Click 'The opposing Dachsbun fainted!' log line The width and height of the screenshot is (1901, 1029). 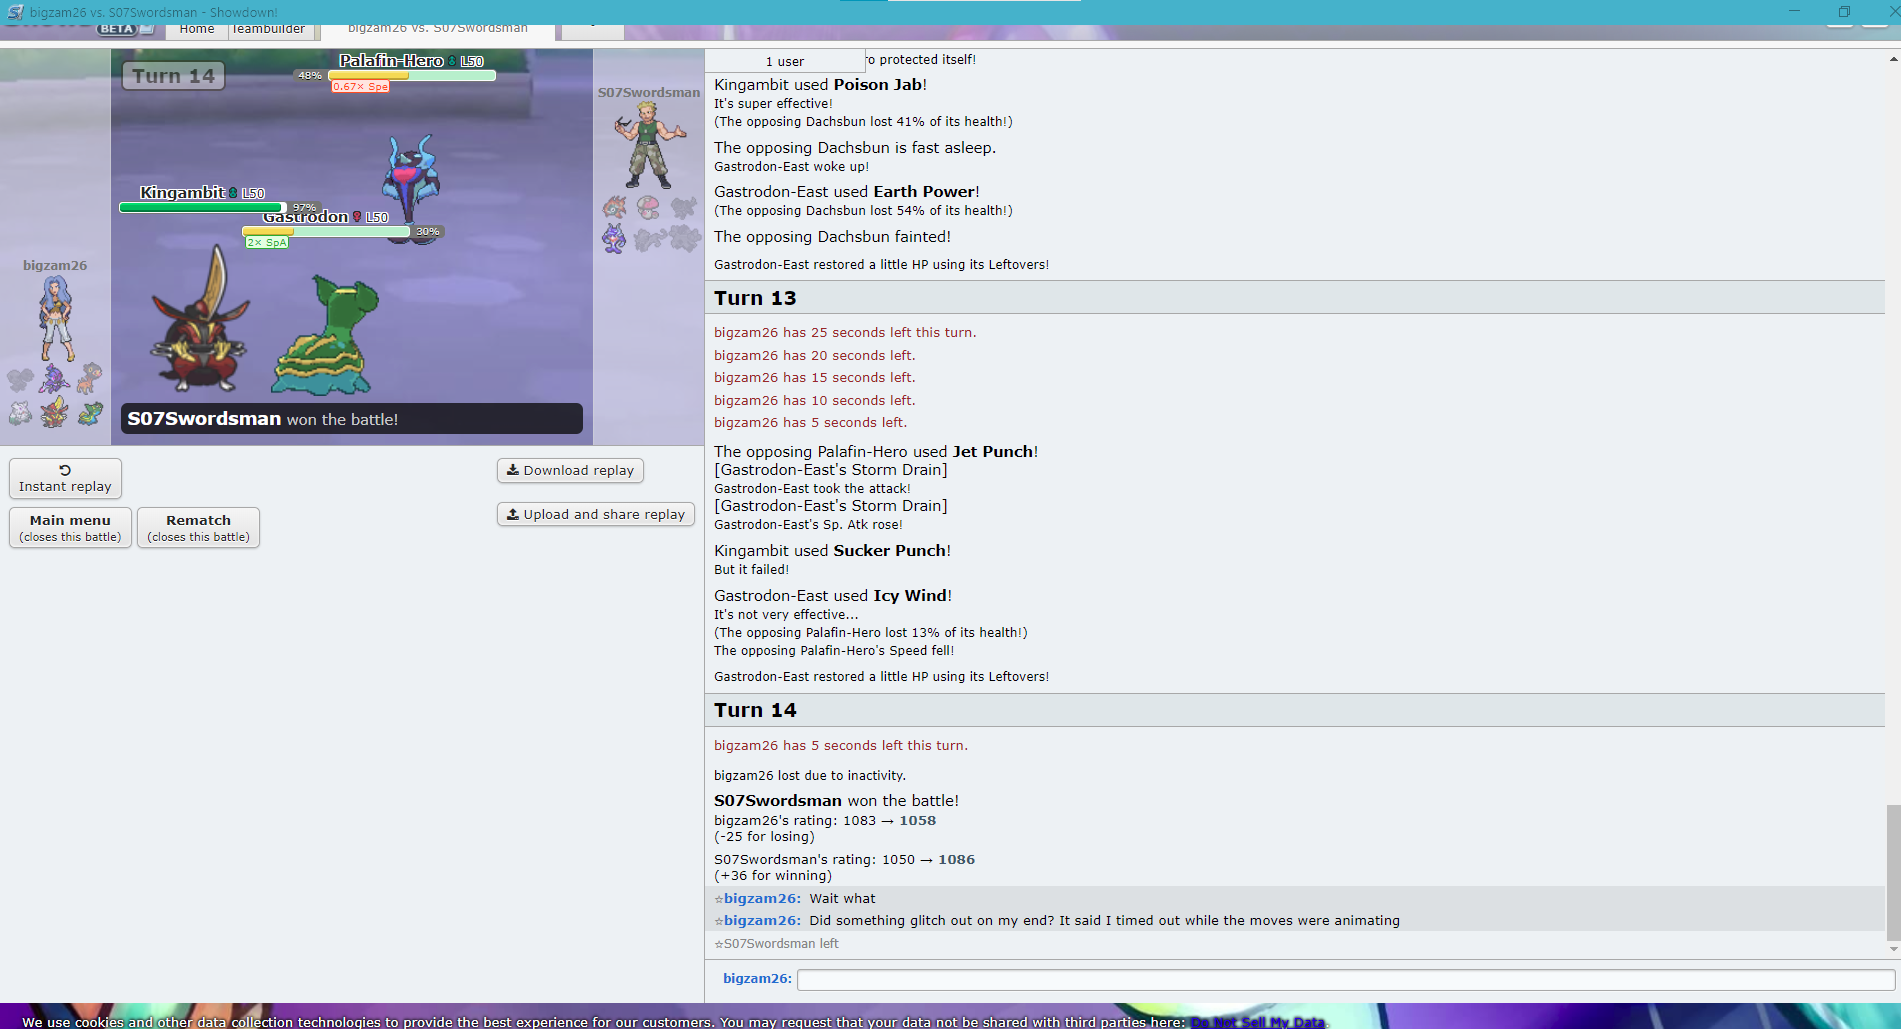pos(832,237)
